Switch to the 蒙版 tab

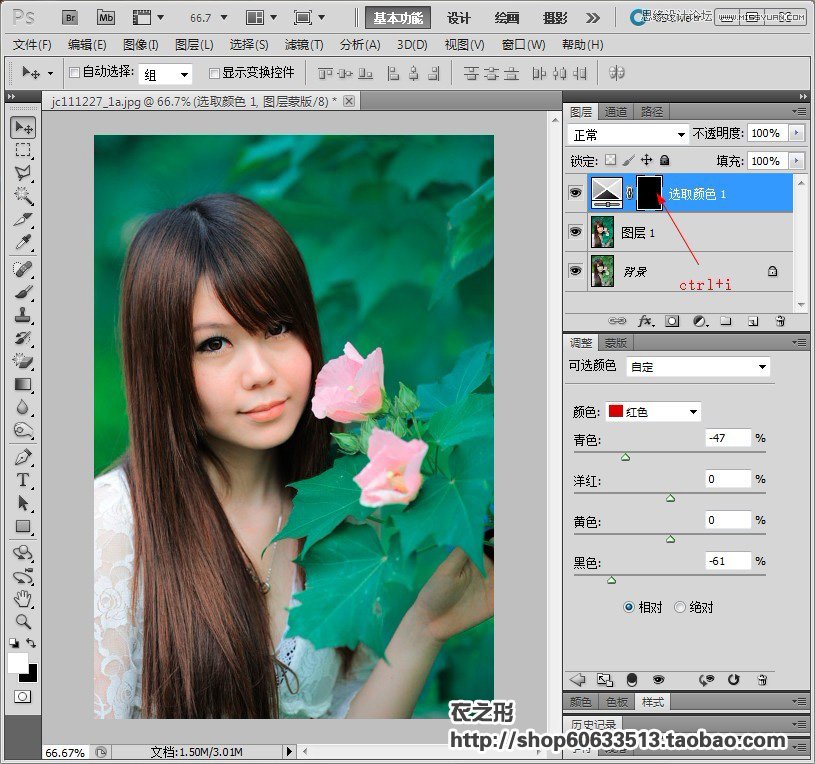[x=616, y=343]
